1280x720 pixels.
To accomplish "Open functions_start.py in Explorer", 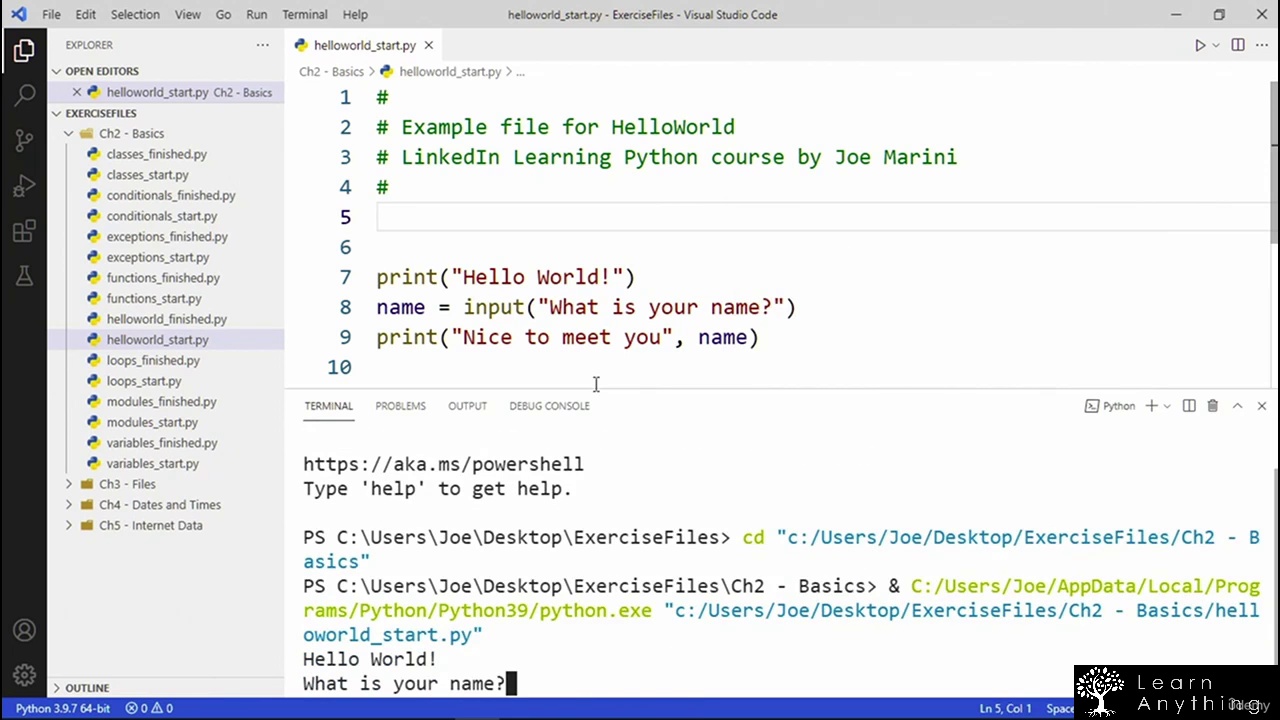I will pyautogui.click(x=154, y=298).
